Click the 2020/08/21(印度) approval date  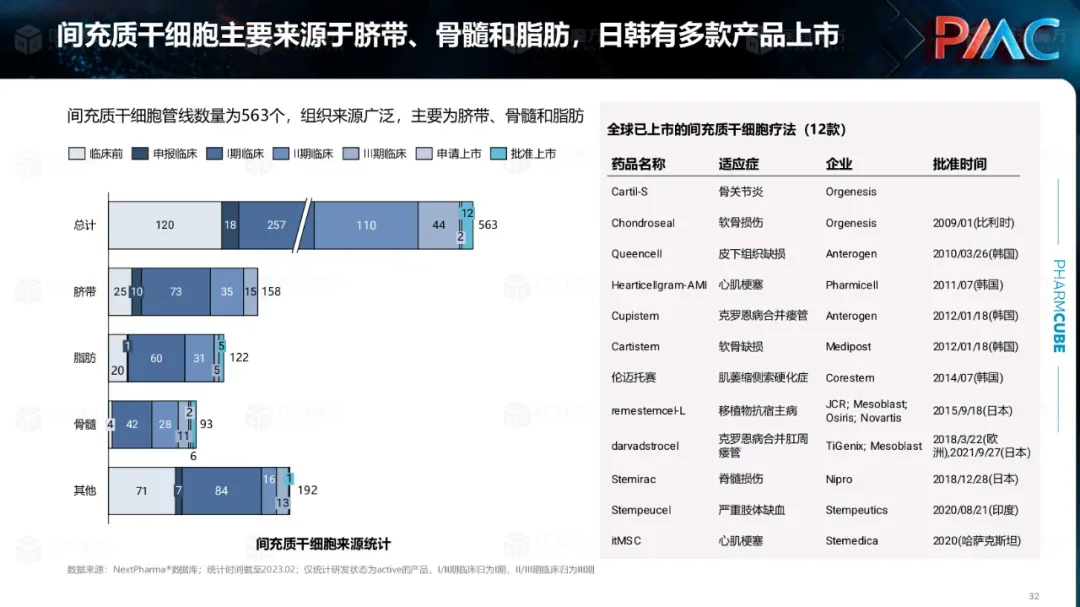pyautogui.click(x=975, y=510)
